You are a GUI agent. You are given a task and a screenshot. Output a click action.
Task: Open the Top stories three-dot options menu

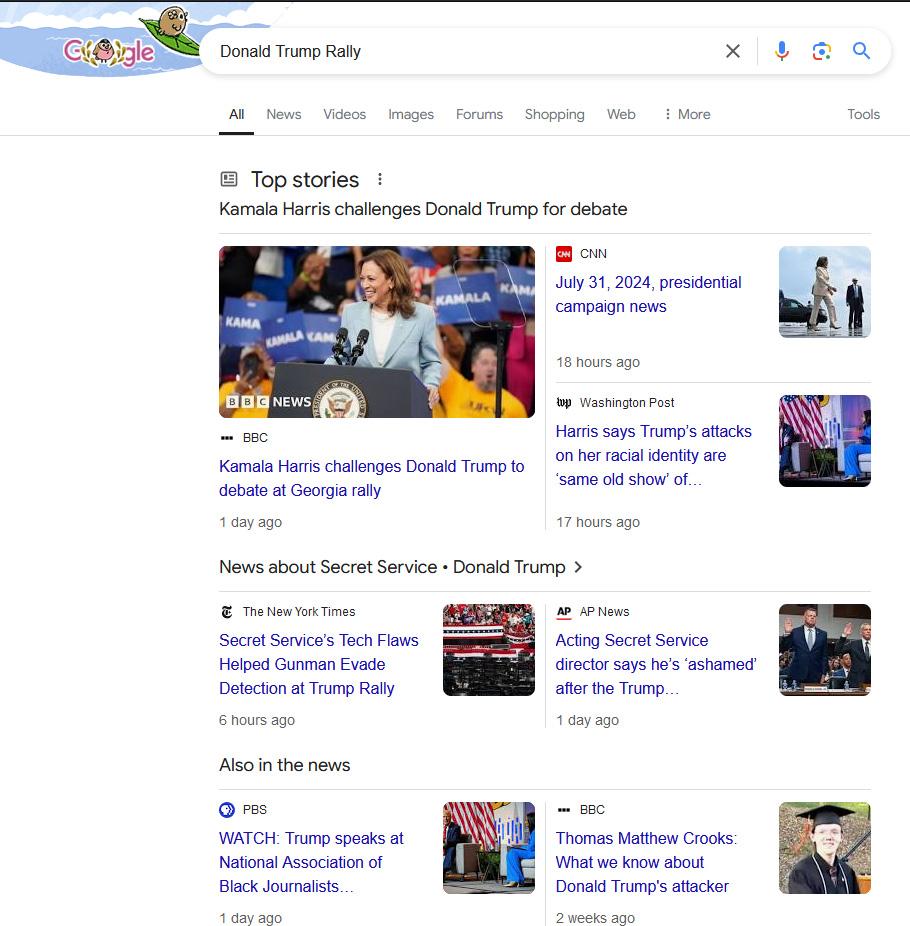point(380,179)
